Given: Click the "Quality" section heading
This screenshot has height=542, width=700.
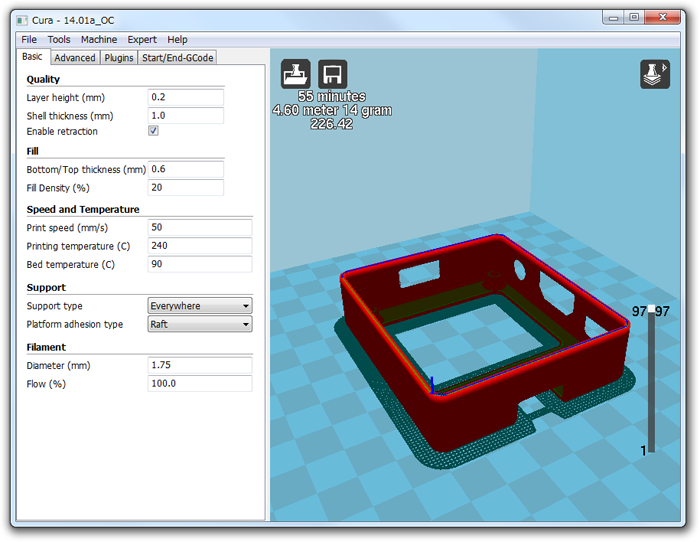Looking at the screenshot, I should coord(43,79).
